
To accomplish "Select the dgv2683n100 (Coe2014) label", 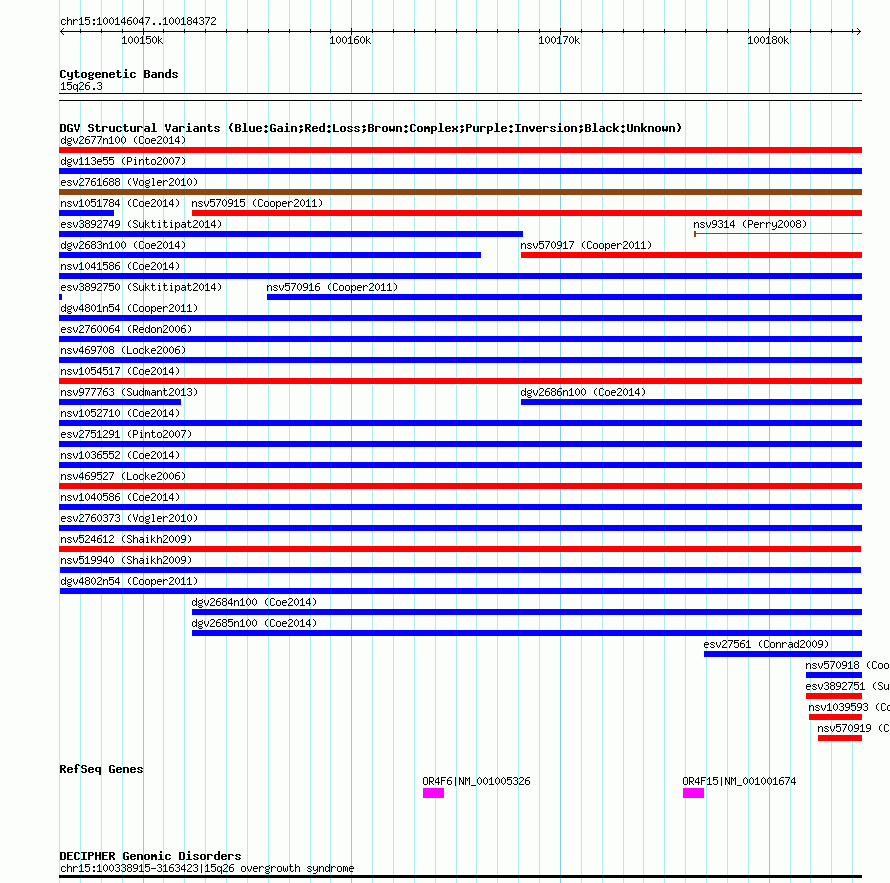I will click(x=123, y=245).
